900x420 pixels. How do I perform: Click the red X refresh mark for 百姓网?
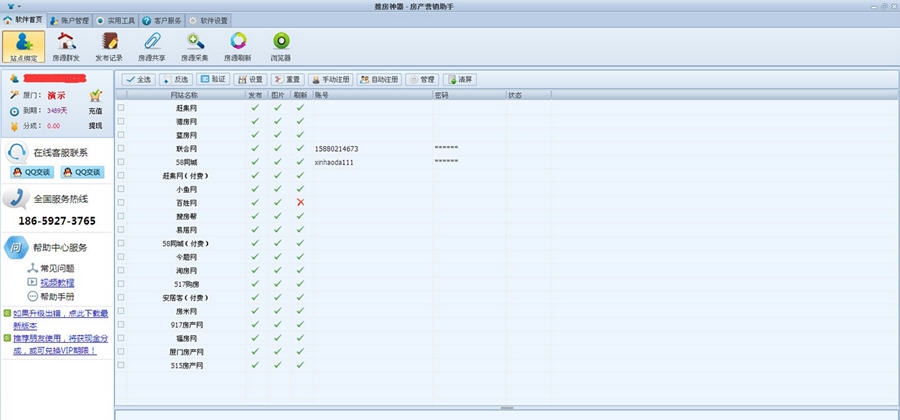[300, 203]
